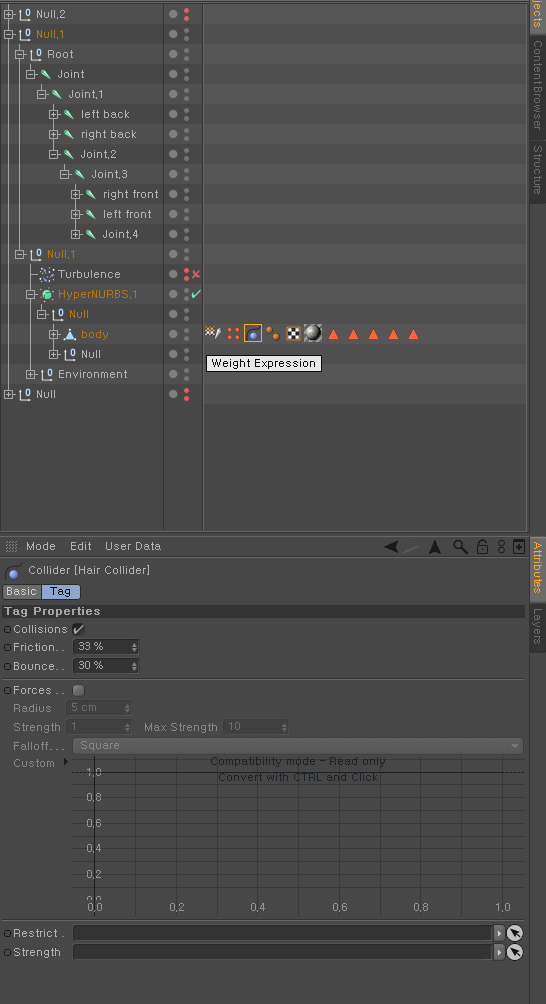Click the gray material sphere tag
Viewport: 546px width, 1004px height.
[312, 334]
